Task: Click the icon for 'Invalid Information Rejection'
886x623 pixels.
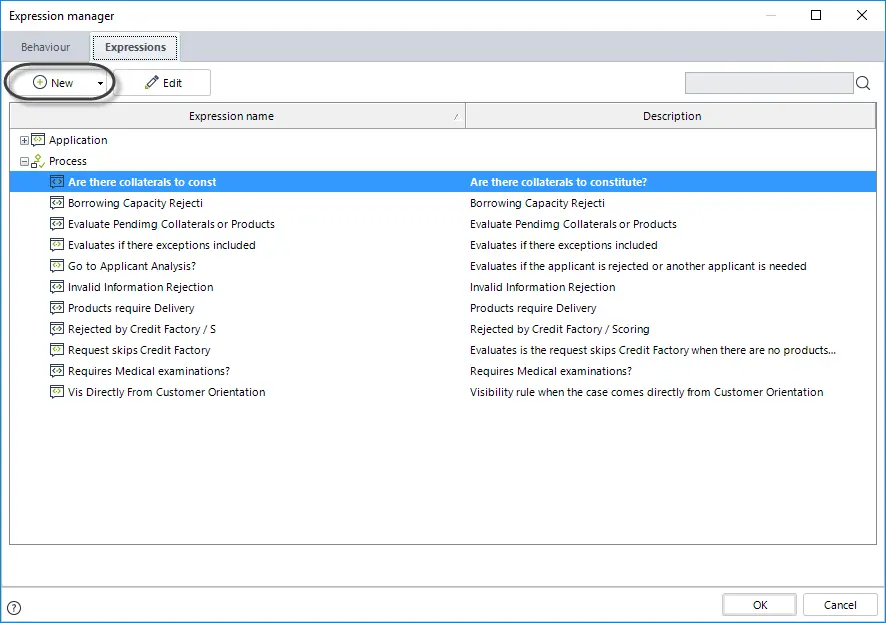Action: point(57,287)
